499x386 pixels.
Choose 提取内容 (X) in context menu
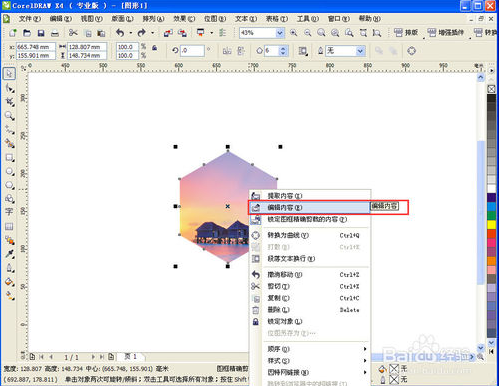click(310, 196)
